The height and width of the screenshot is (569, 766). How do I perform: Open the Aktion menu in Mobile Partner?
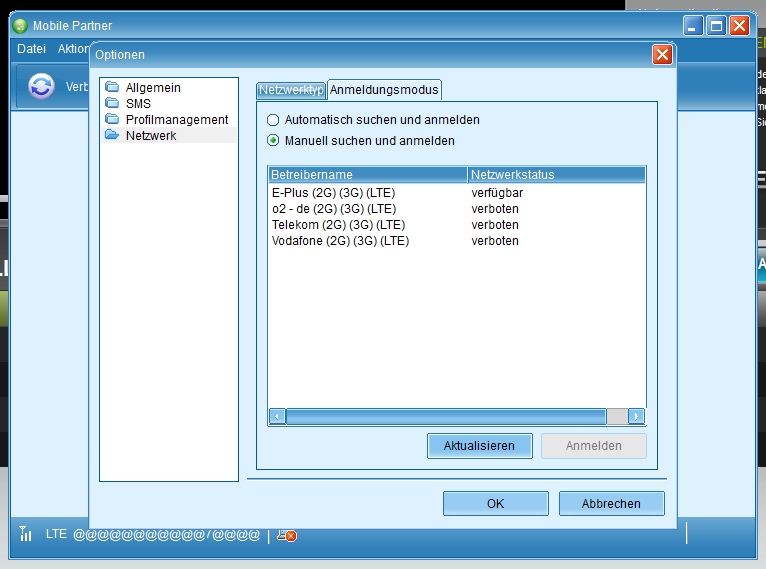point(73,49)
